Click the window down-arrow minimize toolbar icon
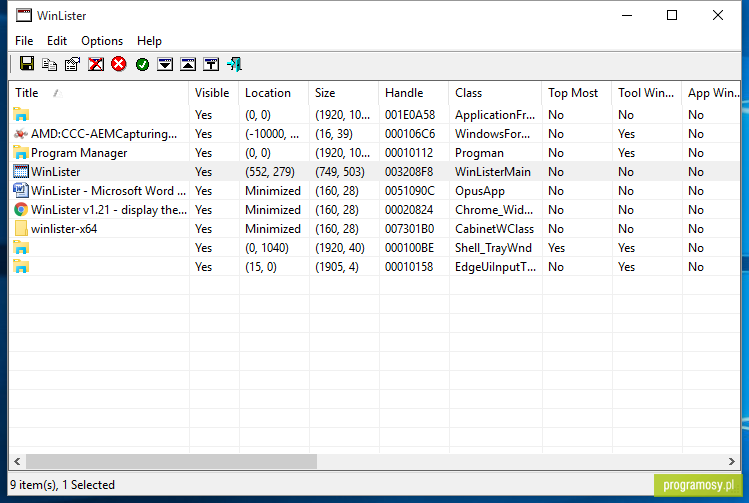 165,64
